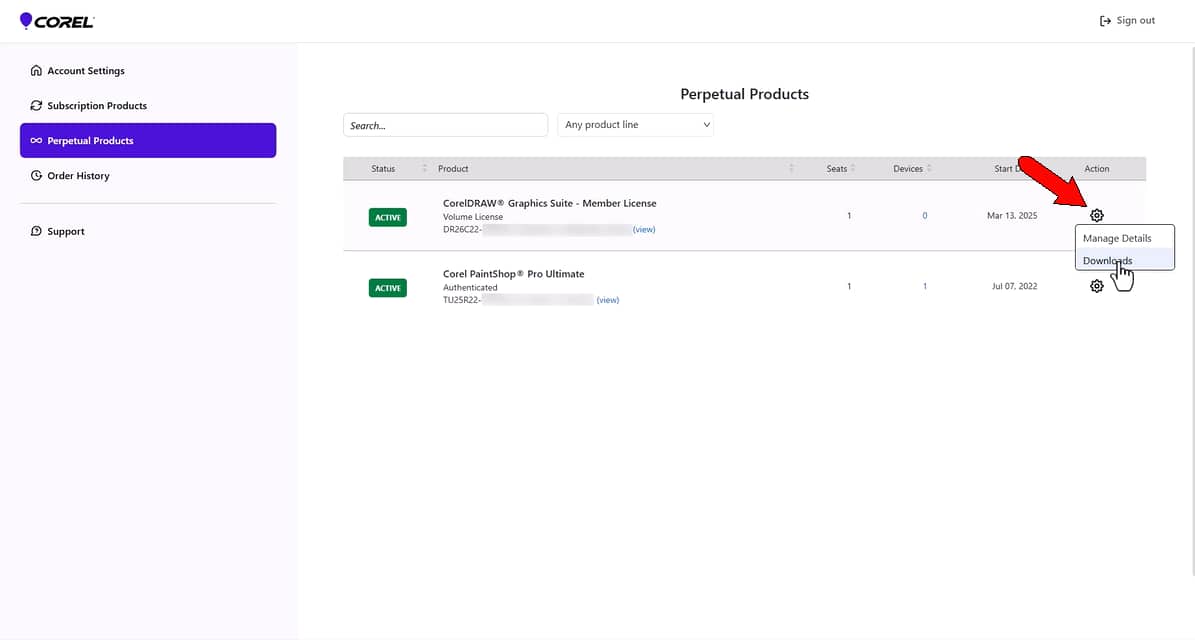The height and width of the screenshot is (640, 1195).
Task: Click CorelDRAW Graphics Suite - Member License title
Action: (549, 203)
